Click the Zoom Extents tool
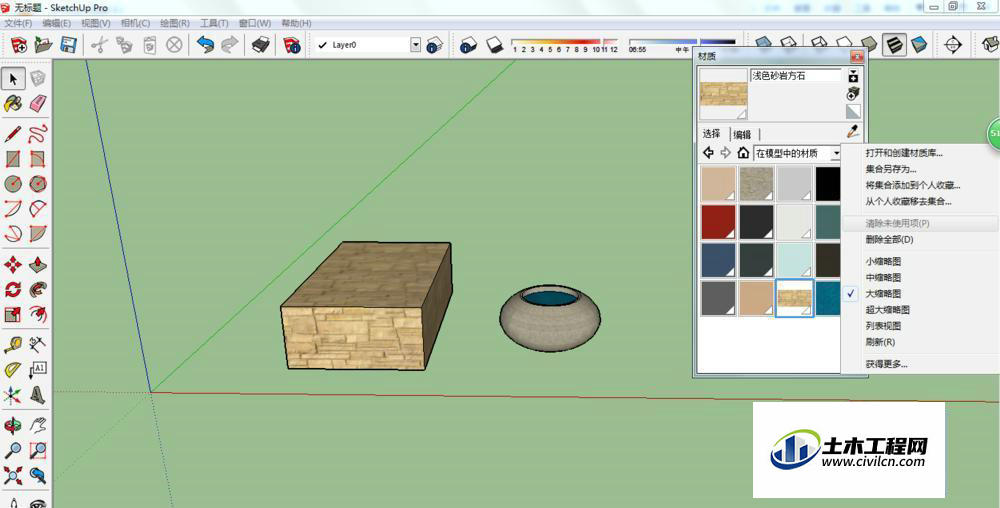Screen dimensions: 1000x508 (x=13, y=475)
